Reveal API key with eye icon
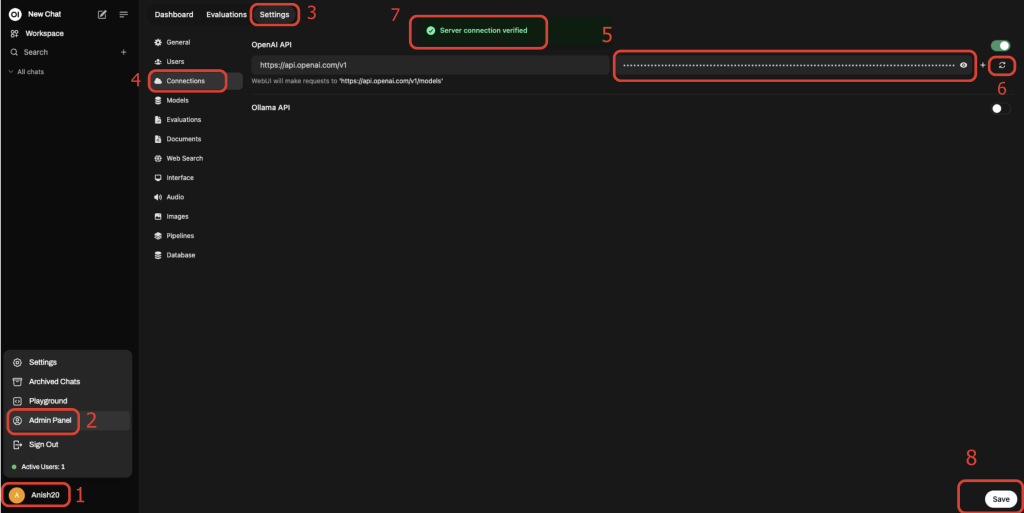Image resolution: width=1024 pixels, height=513 pixels. [x=963, y=65]
